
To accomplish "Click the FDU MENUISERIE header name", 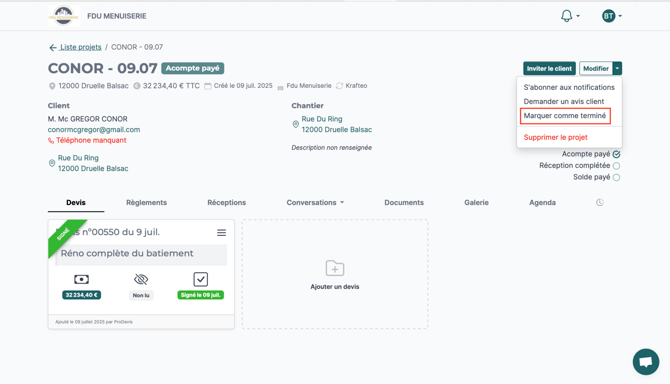I will pos(117,16).
